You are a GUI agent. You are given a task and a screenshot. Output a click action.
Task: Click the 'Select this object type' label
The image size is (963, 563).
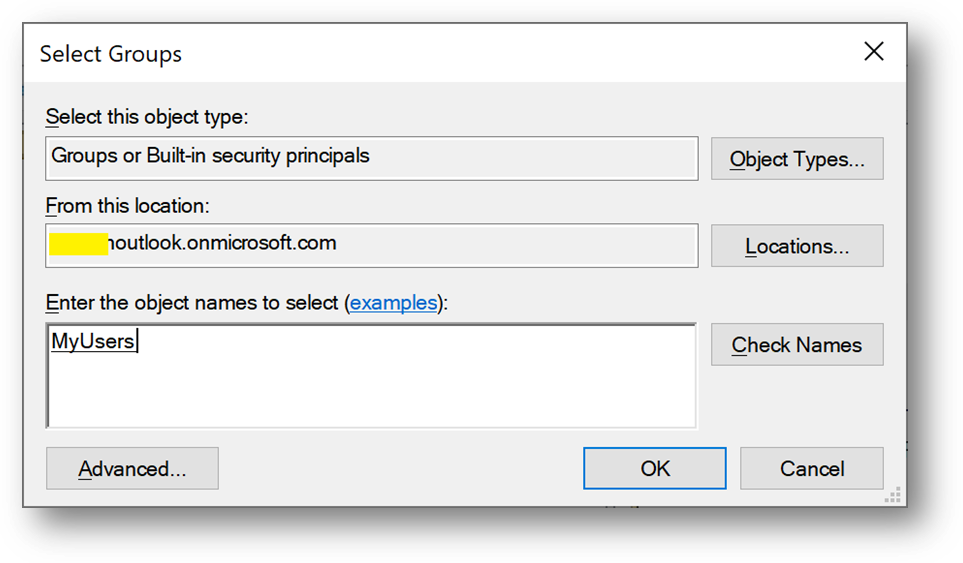(x=147, y=117)
